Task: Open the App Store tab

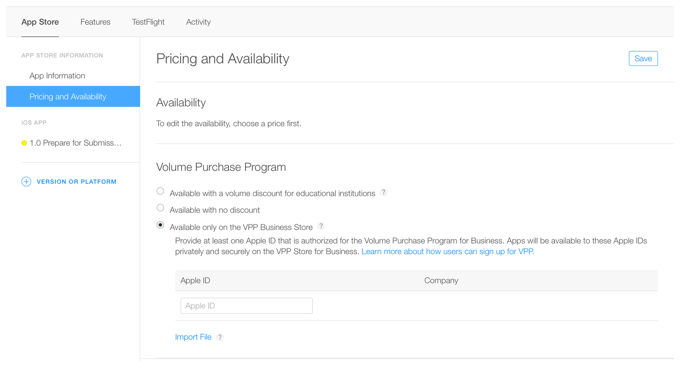Action: pyautogui.click(x=40, y=22)
